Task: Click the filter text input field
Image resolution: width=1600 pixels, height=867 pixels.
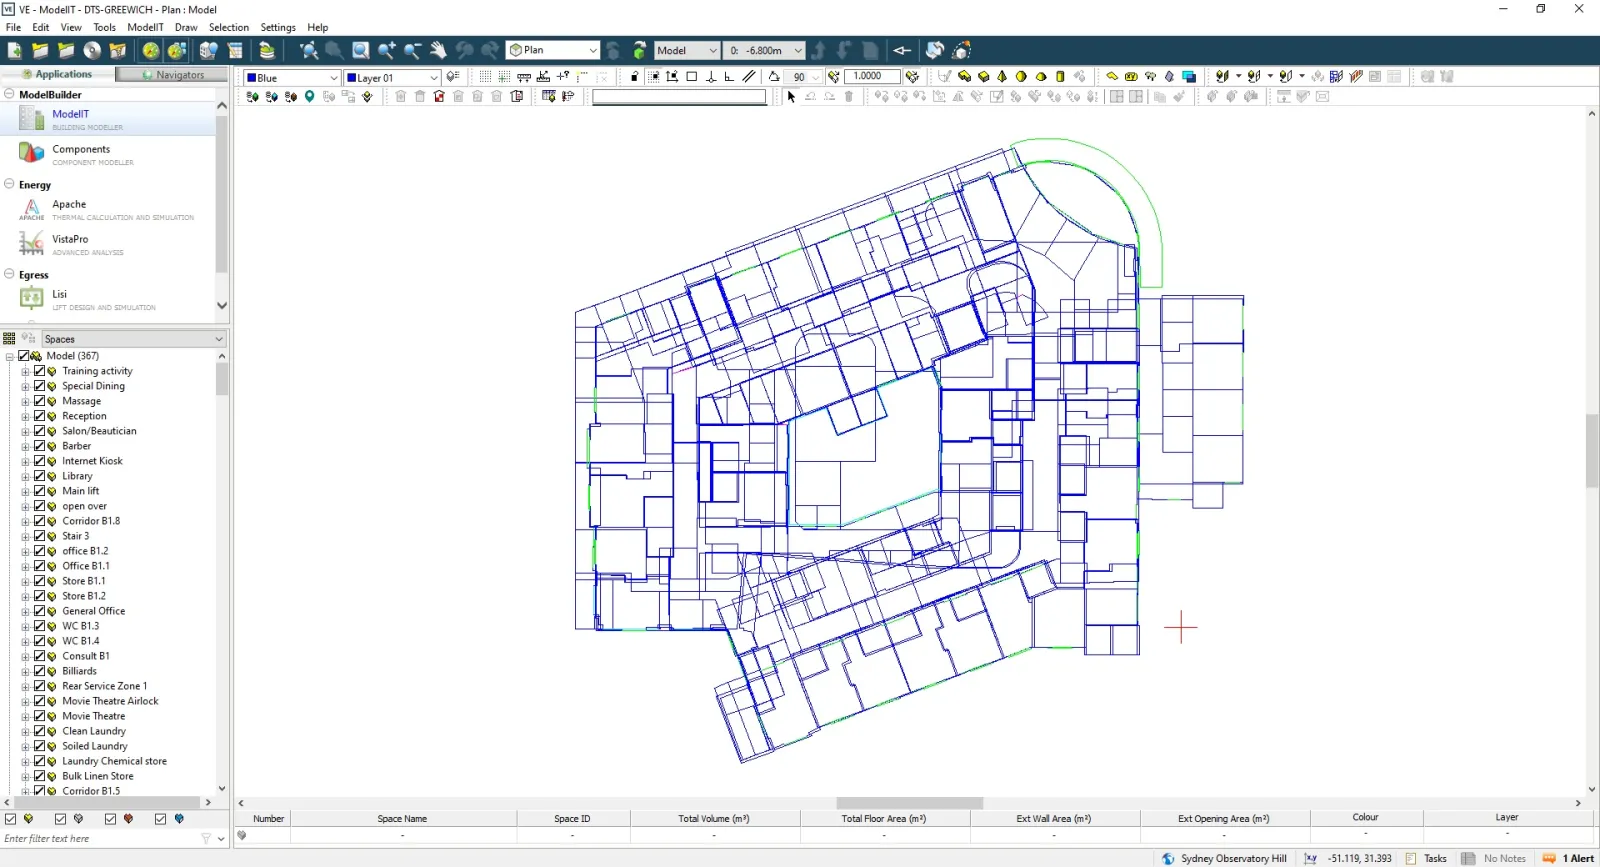Action: (100, 839)
